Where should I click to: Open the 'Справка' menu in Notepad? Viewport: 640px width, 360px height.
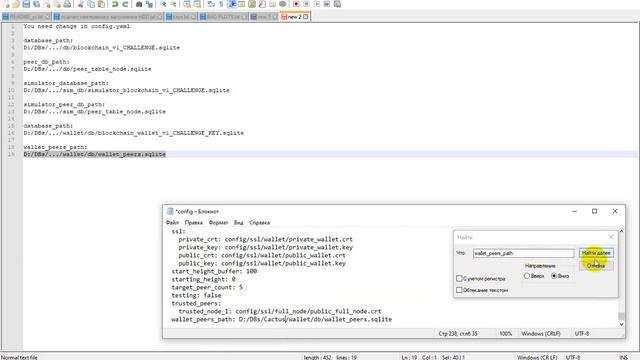tap(260, 222)
